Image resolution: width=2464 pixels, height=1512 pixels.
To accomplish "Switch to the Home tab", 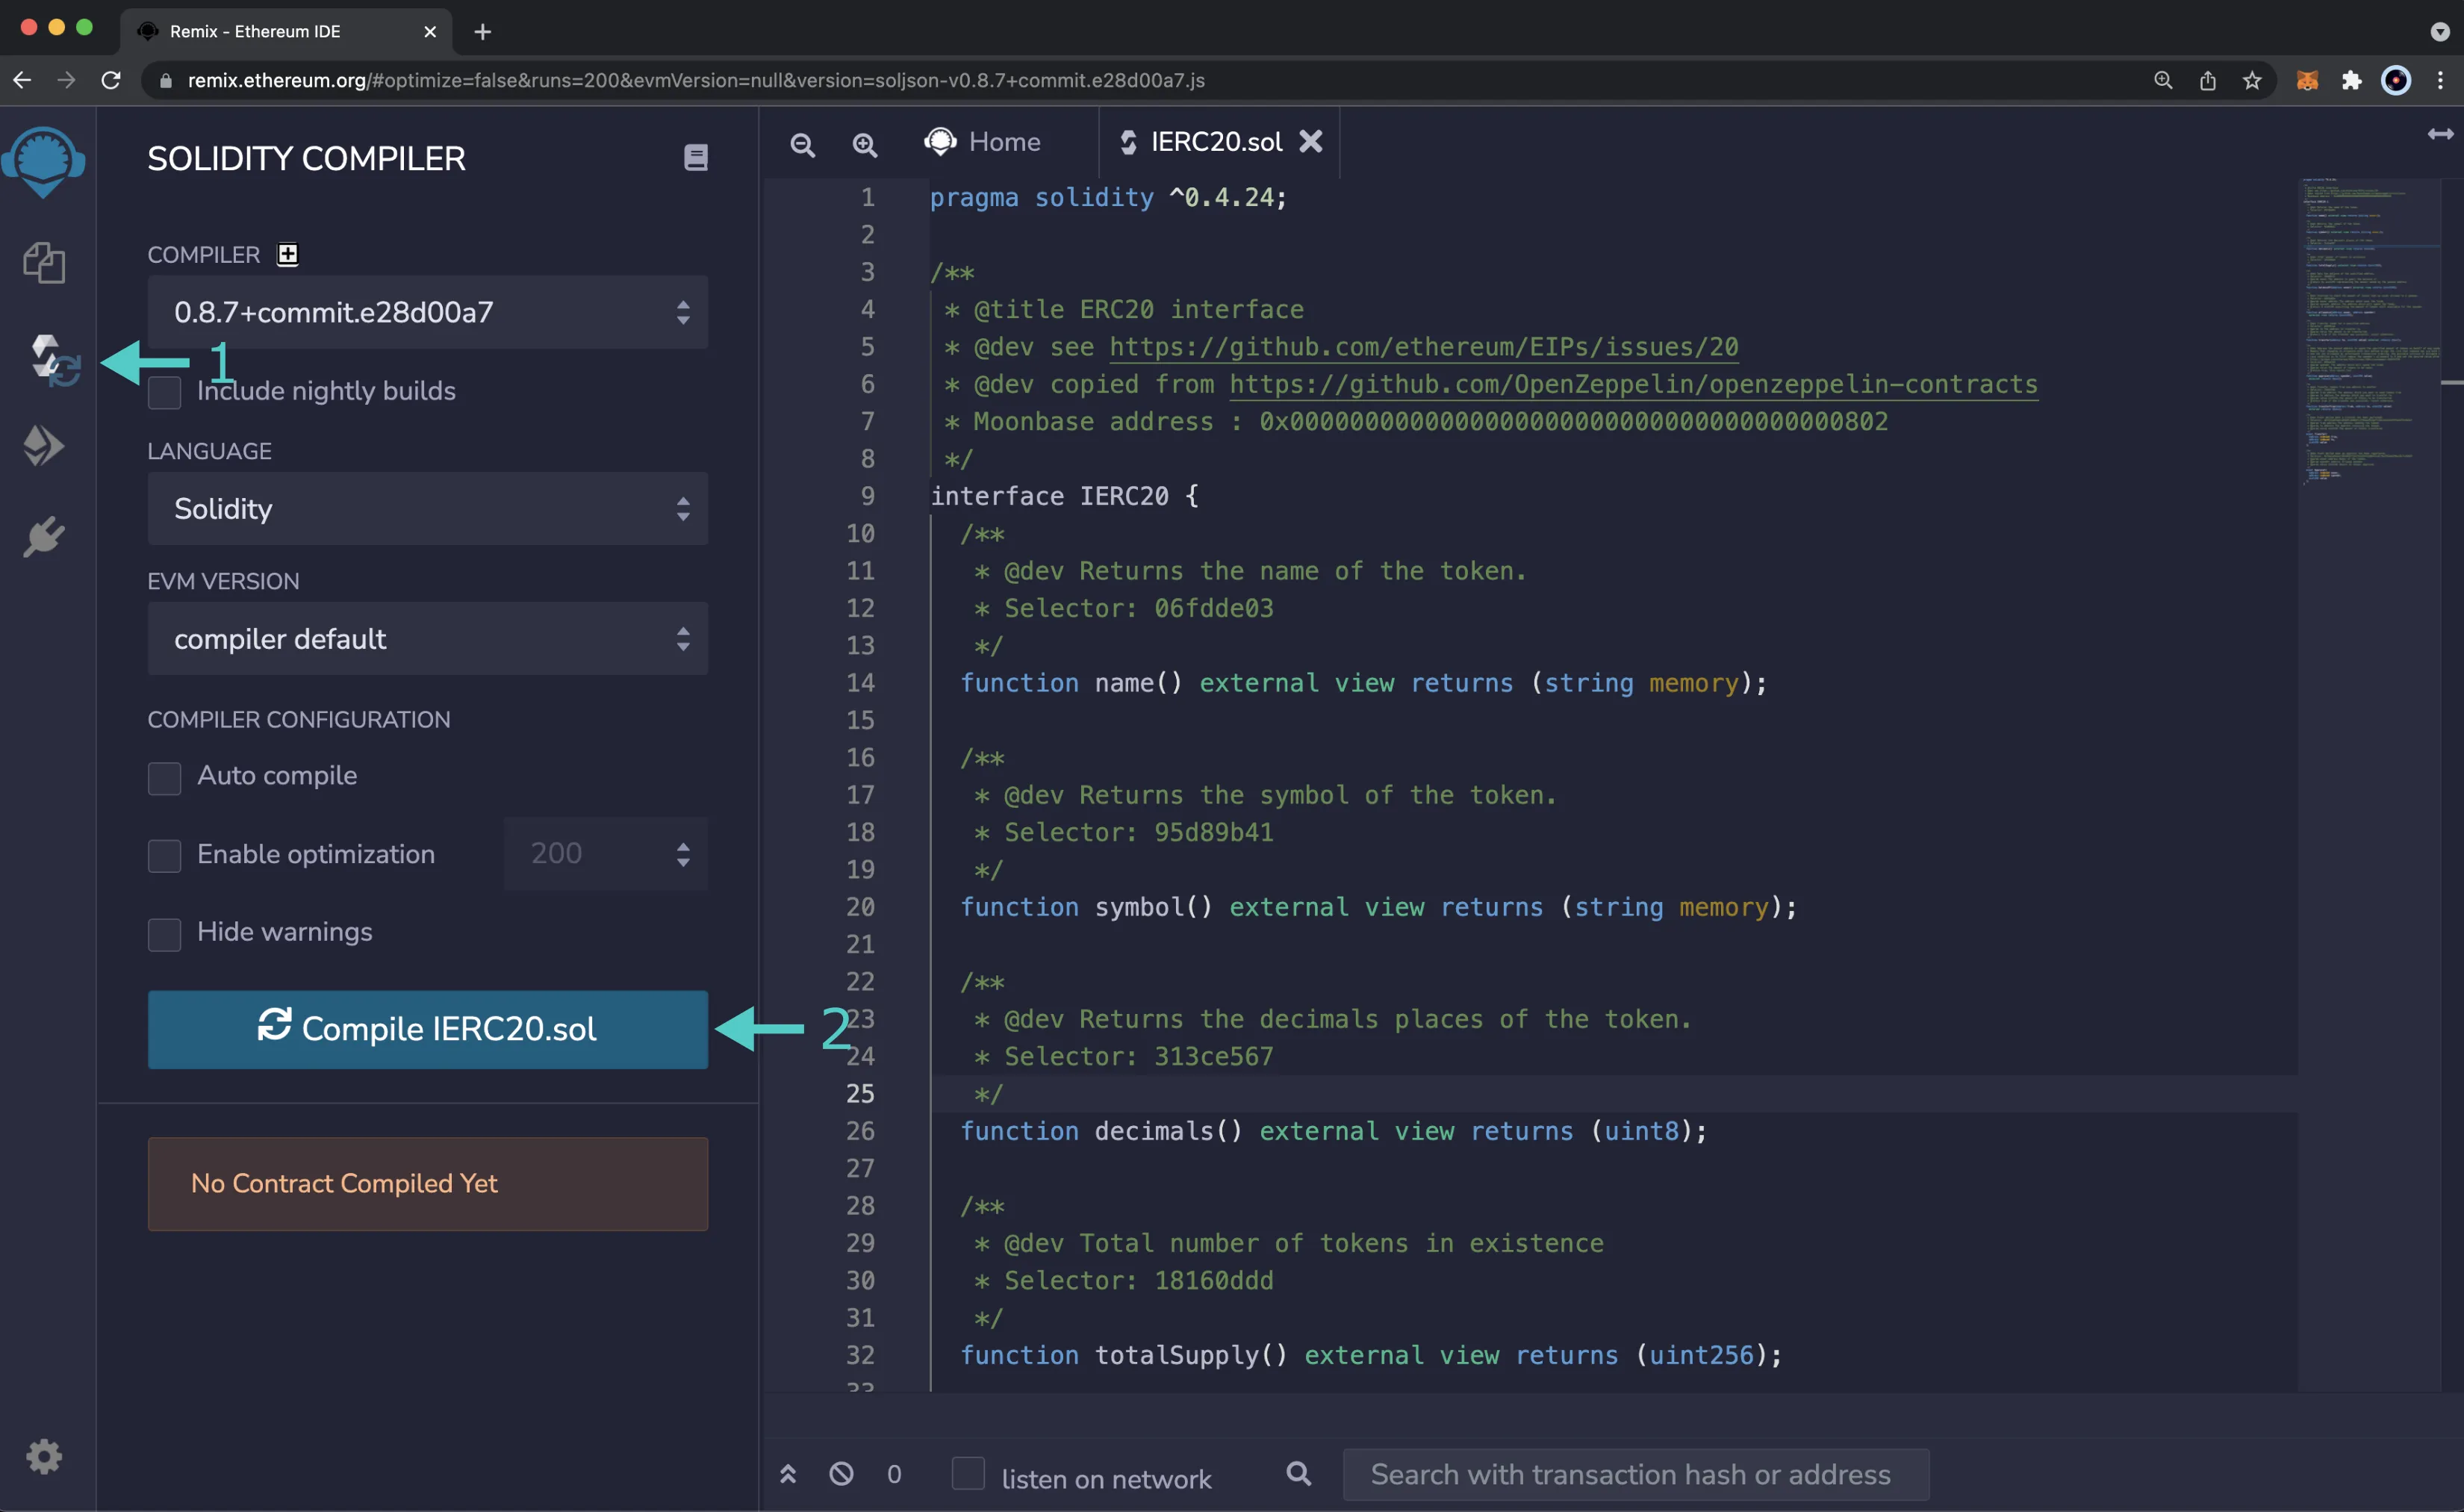I will tap(983, 142).
